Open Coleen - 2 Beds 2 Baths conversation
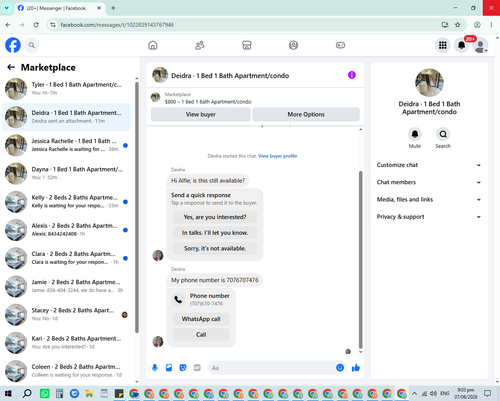Image resolution: width=500 pixels, height=401 pixels. click(67, 371)
